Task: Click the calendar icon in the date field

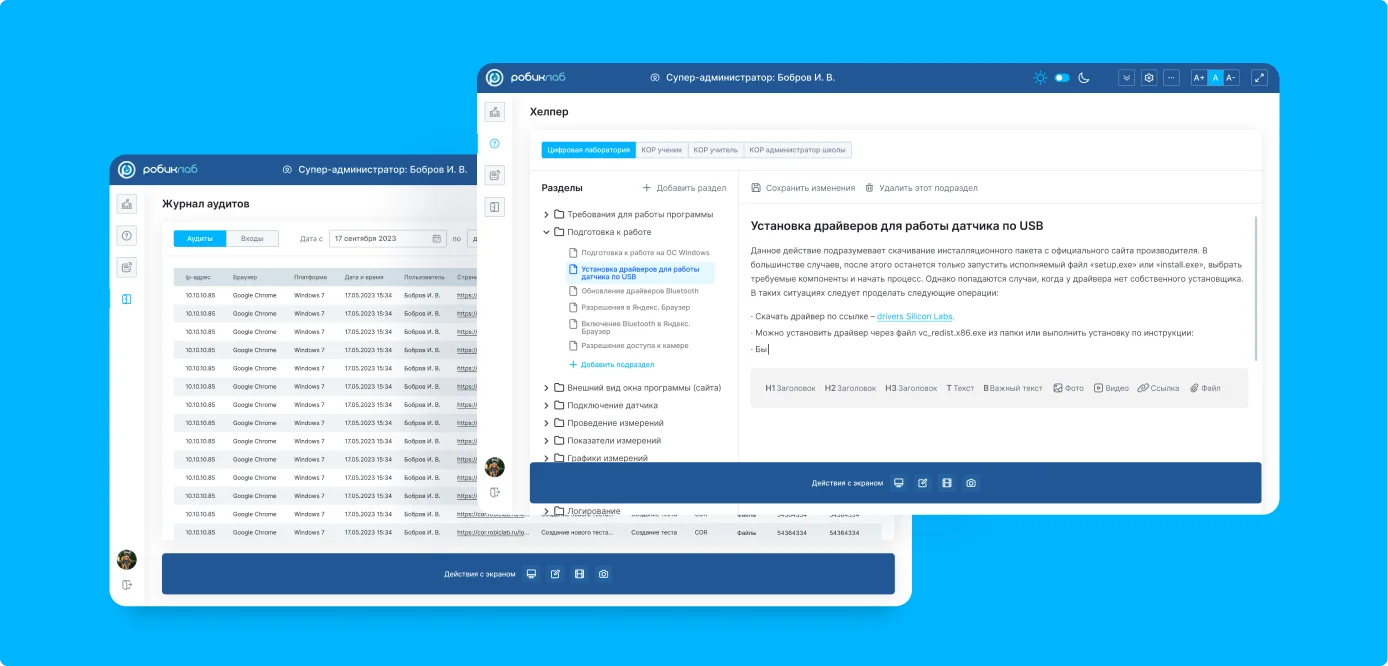Action: [437, 239]
